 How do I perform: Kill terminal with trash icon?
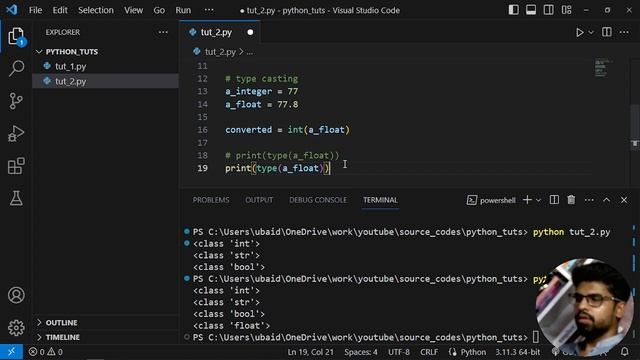coord(571,200)
